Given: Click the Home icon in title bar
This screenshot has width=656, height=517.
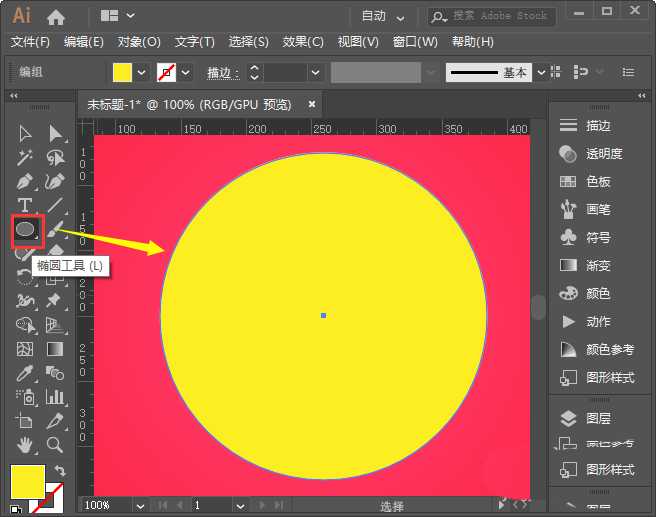Looking at the screenshot, I should click(56, 16).
